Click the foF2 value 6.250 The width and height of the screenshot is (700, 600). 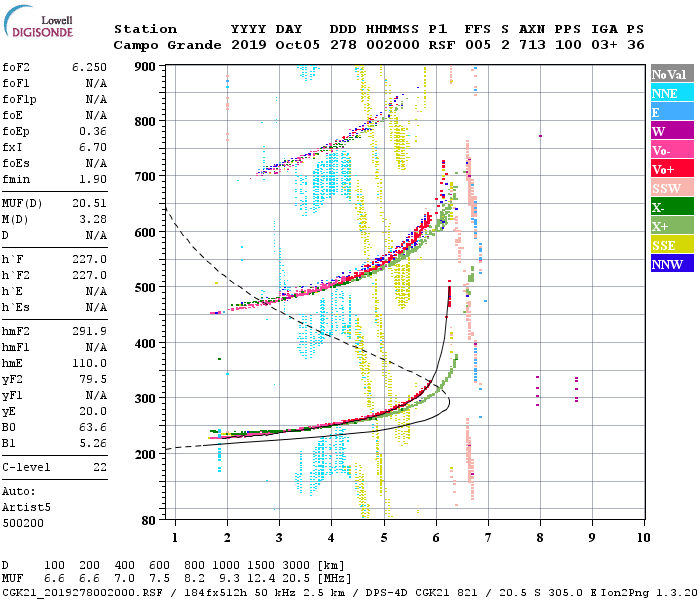[89, 67]
